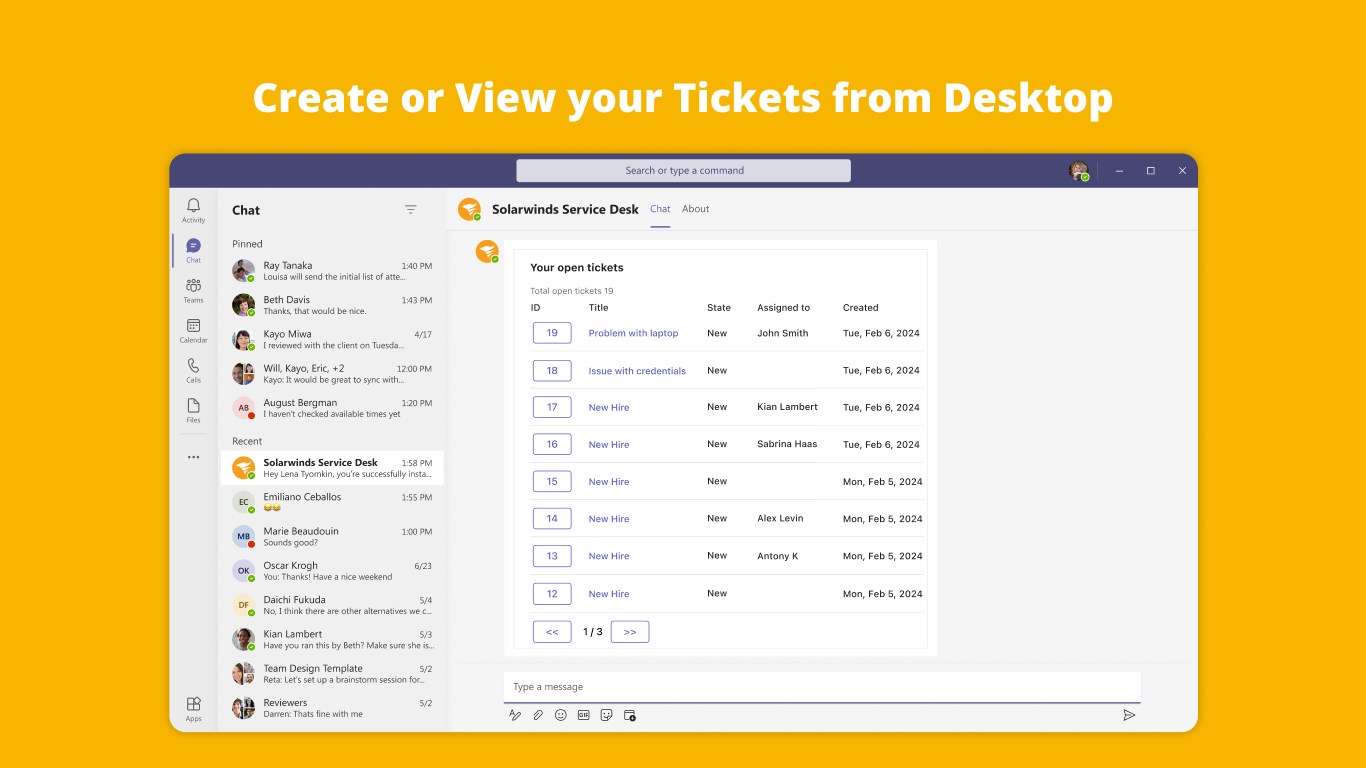Click the user profile avatar in title bar

pyautogui.click(x=1078, y=171)
